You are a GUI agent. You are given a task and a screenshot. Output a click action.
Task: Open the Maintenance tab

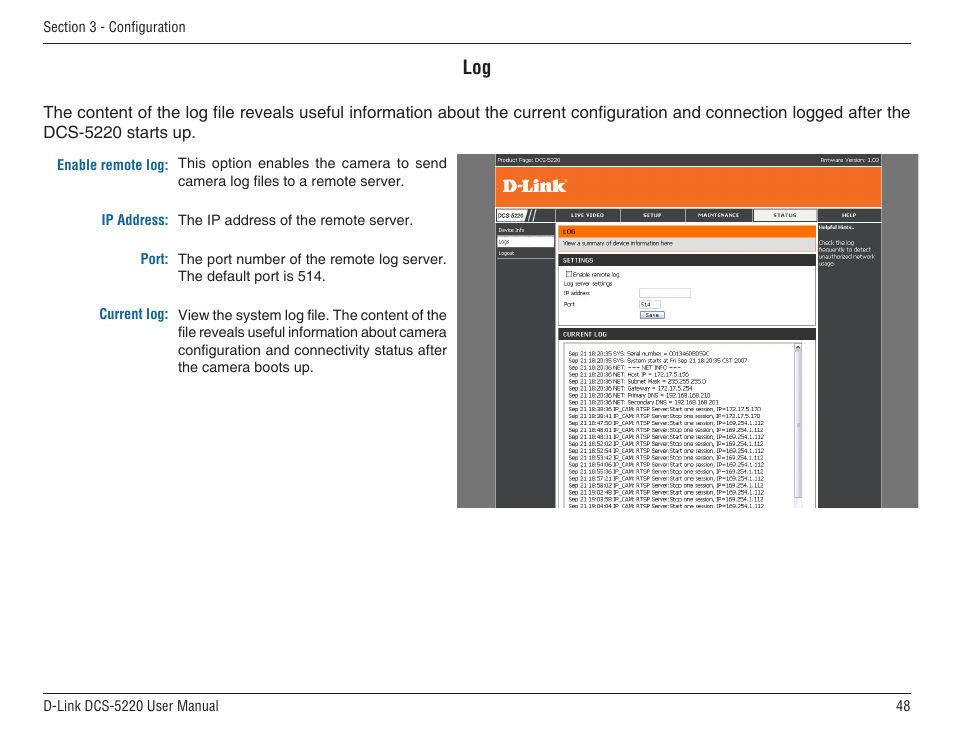[x=719, y=215]
